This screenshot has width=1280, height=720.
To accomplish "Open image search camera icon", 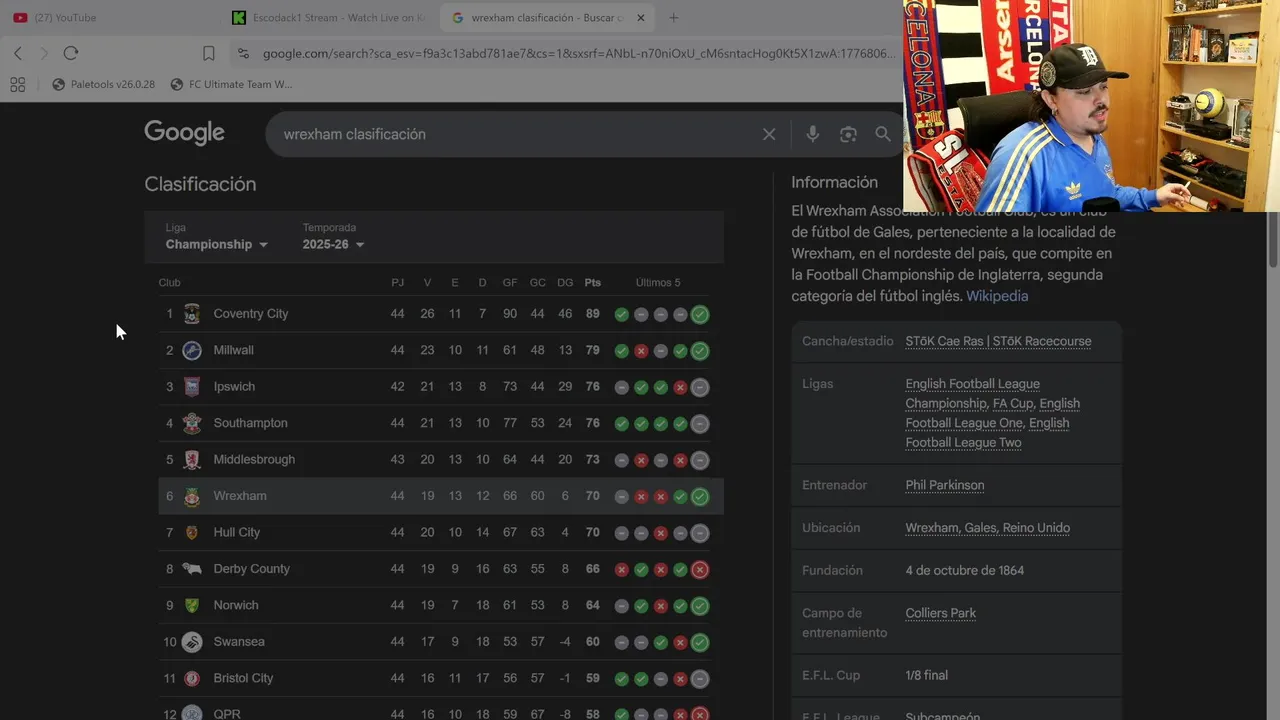I will 848,134.
